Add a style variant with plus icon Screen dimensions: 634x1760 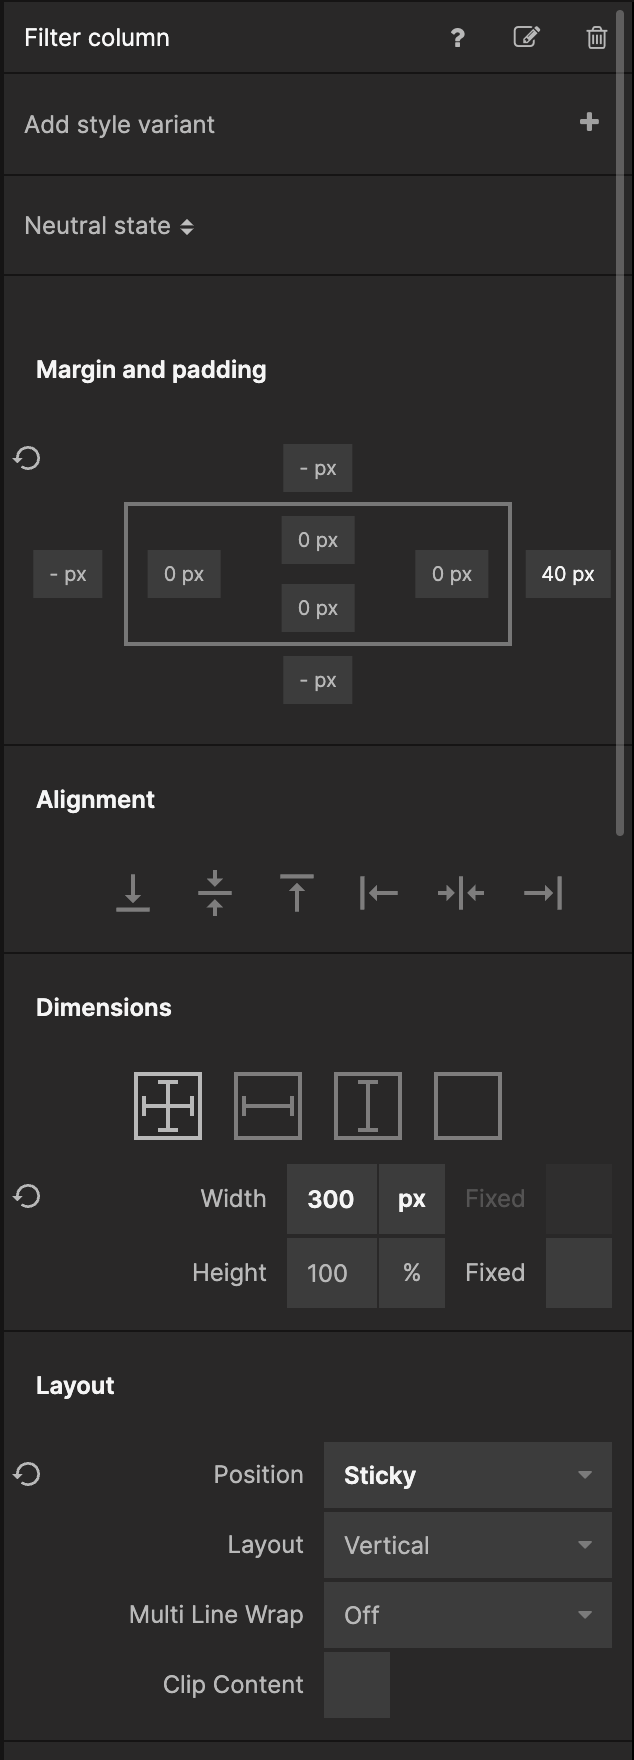(x=589, y=122)
